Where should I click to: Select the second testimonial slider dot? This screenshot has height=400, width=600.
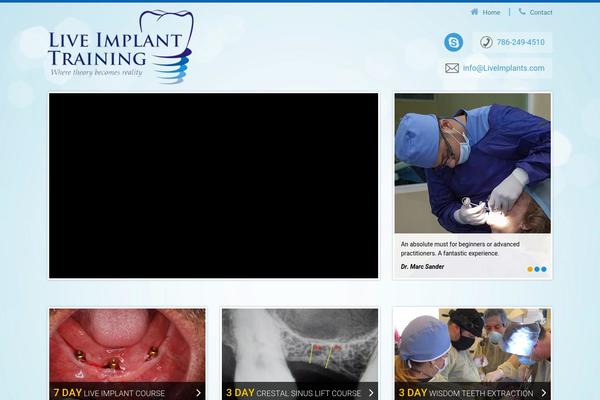point(537,269)
